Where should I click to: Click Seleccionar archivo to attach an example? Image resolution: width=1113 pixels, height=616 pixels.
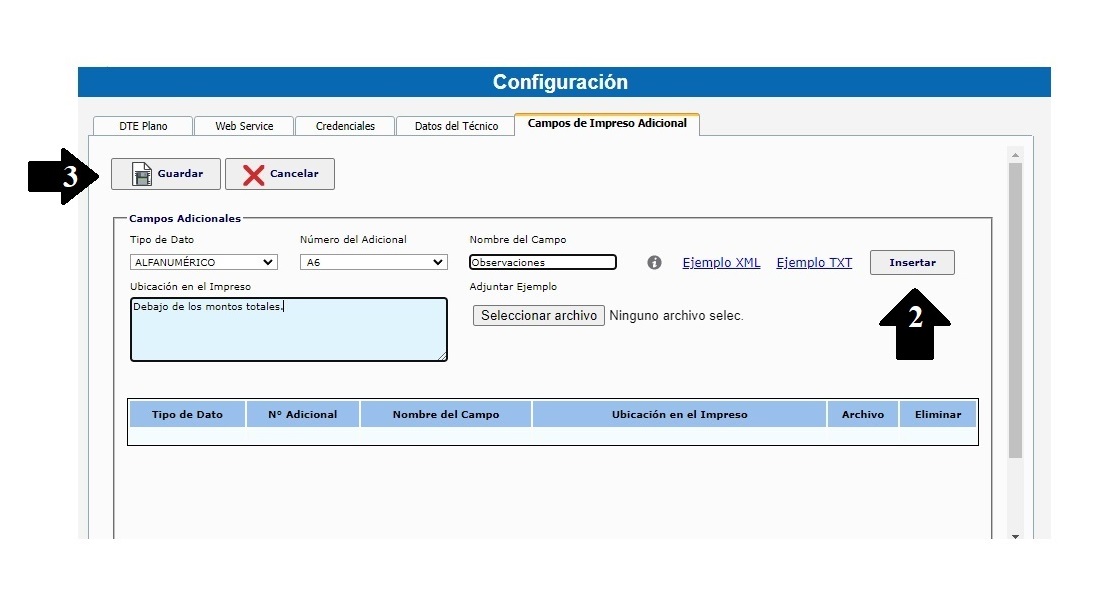(x=538, y=315)
